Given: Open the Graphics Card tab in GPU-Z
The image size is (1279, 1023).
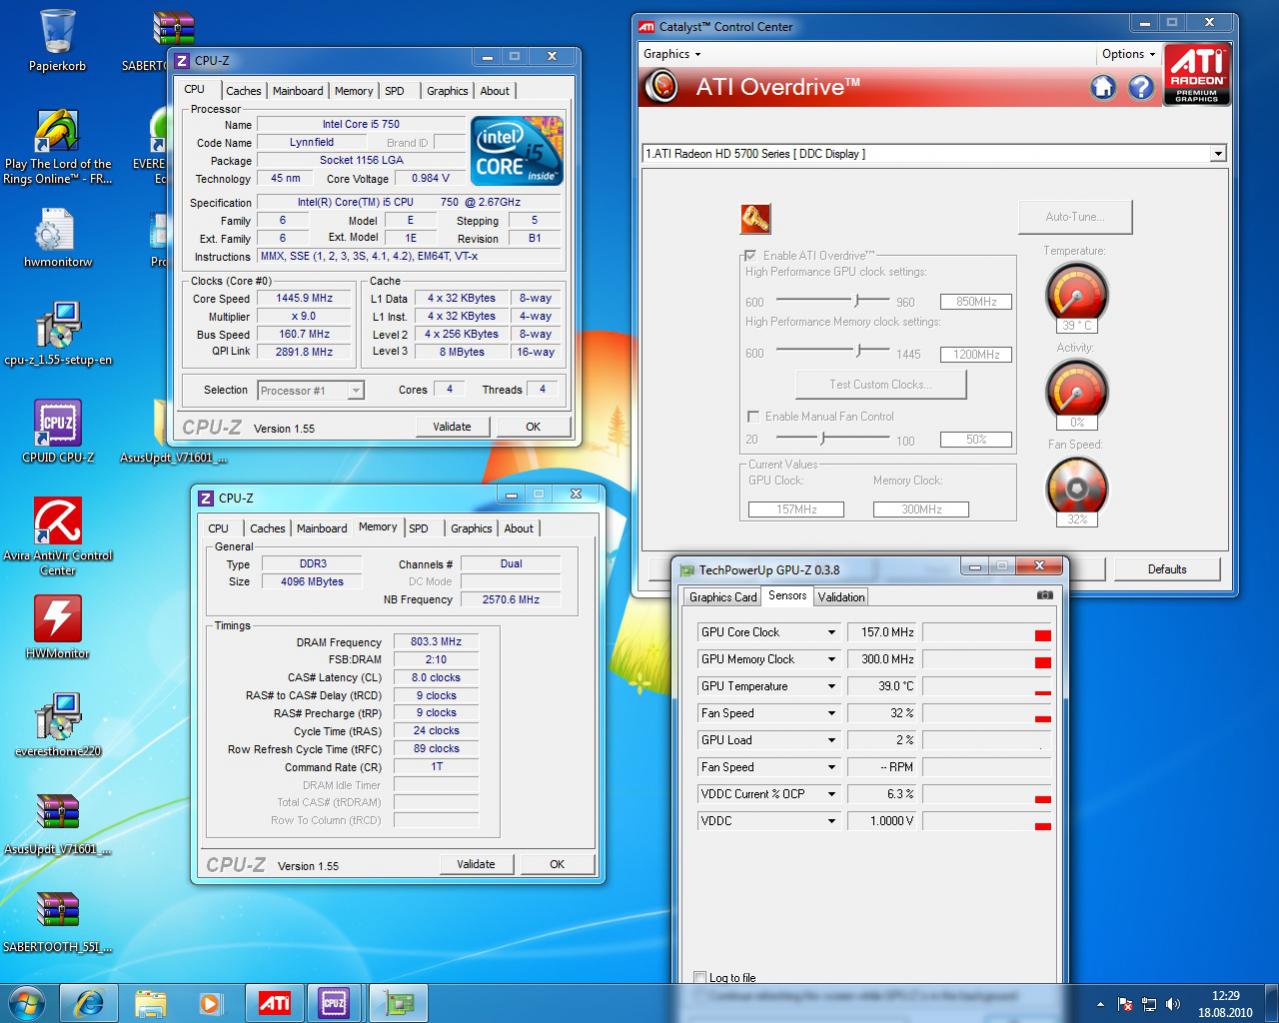Looking at the screenshot, I should point(723,597).
